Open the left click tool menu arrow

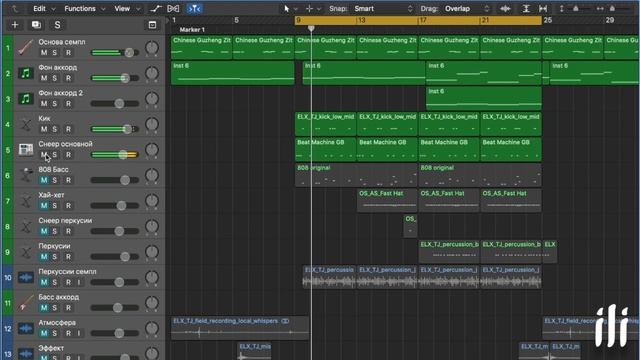(296, 9)
